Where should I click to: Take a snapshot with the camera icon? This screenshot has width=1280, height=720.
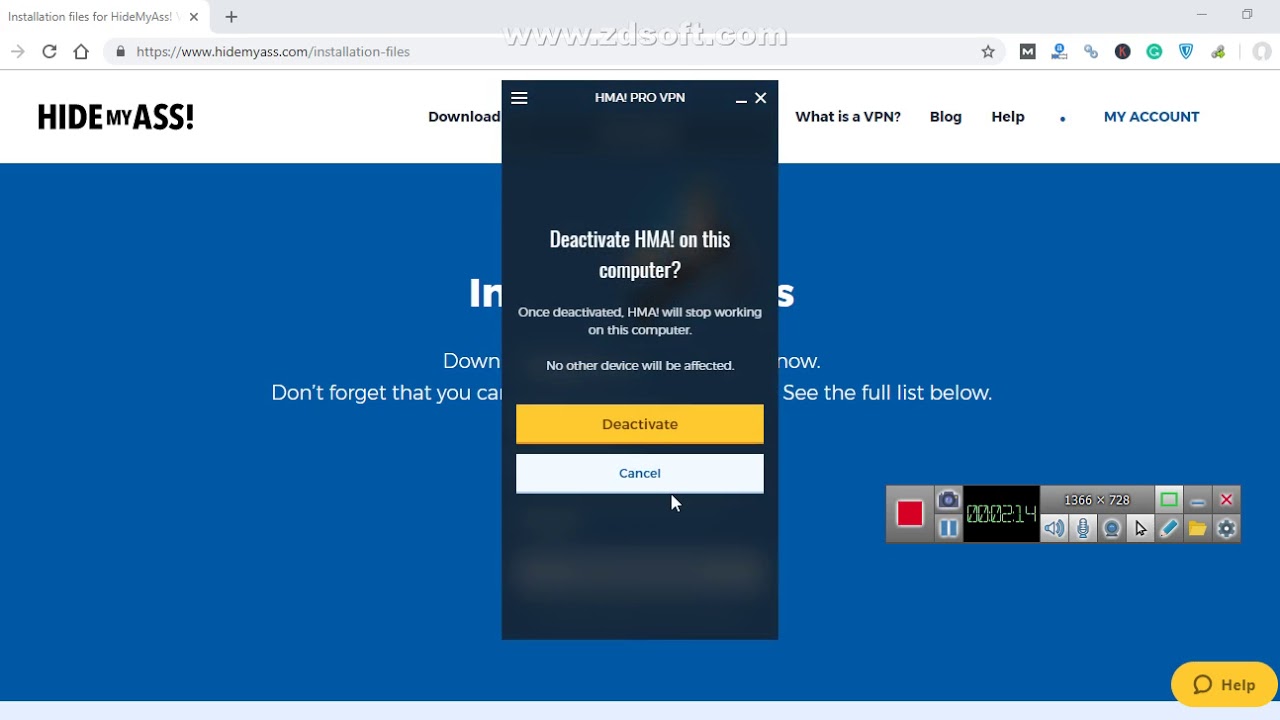[948, 499]
